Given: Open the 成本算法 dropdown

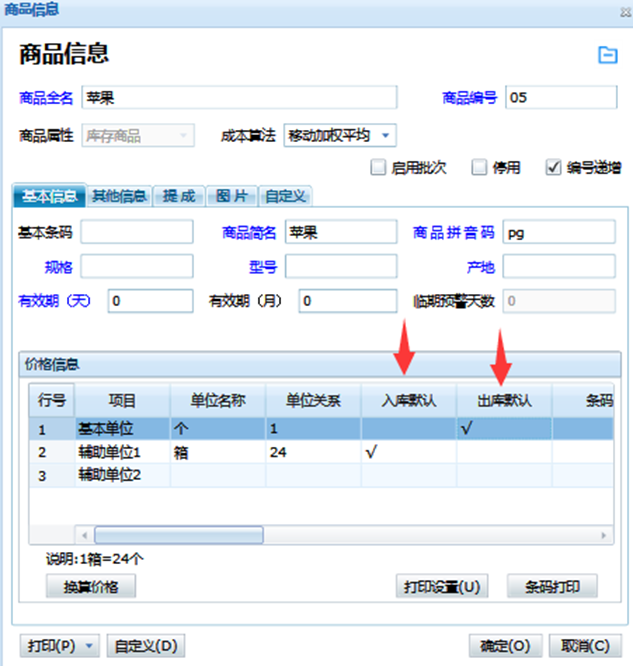Looking at the screenshot, I should click(385, 135).
